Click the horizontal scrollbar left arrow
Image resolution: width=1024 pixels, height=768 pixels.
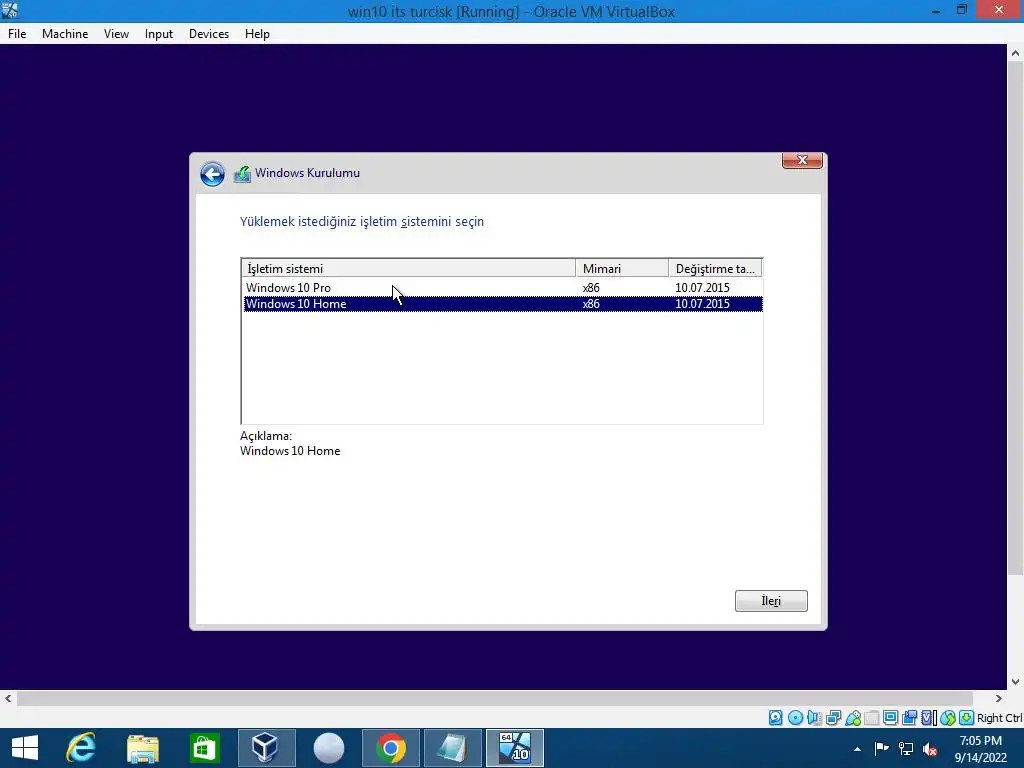(8, 698)
